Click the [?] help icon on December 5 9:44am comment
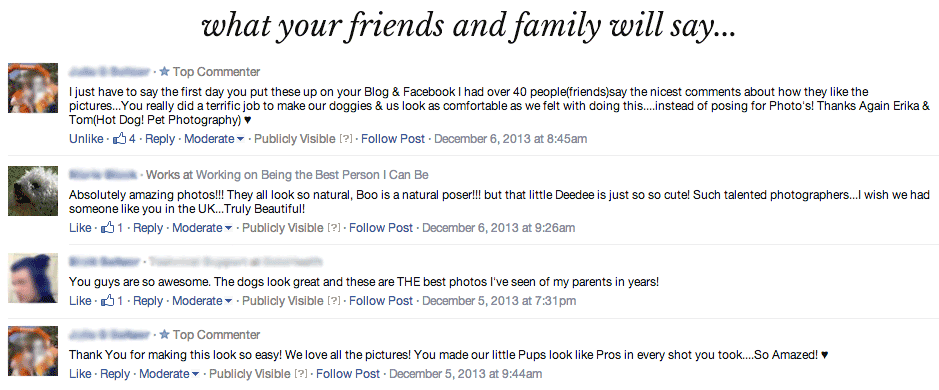The width and height of the screenshot is (939, 390). 301,374
